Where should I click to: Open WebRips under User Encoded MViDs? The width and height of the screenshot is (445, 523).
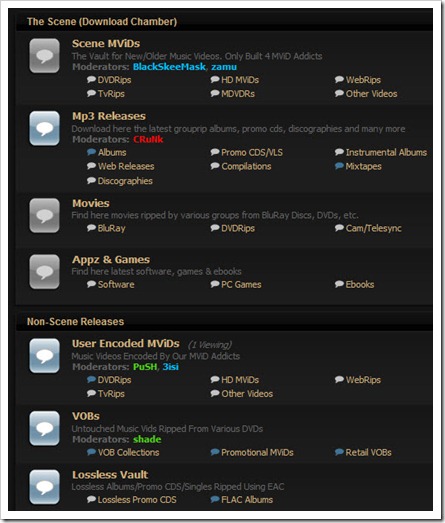[363, 380]
